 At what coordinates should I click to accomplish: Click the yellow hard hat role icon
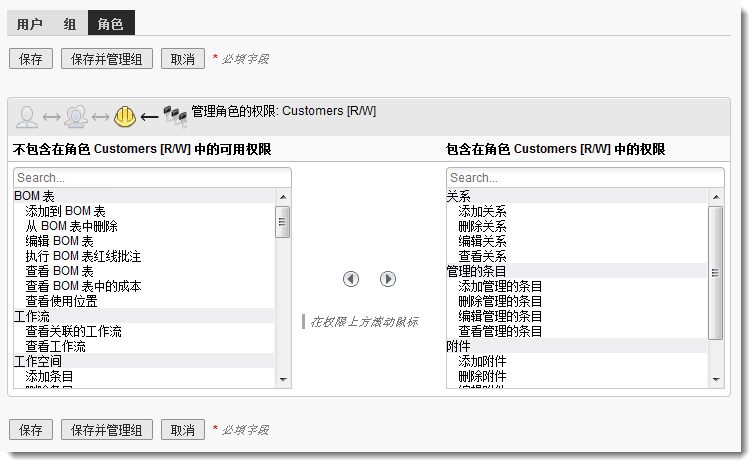[125, 117]
